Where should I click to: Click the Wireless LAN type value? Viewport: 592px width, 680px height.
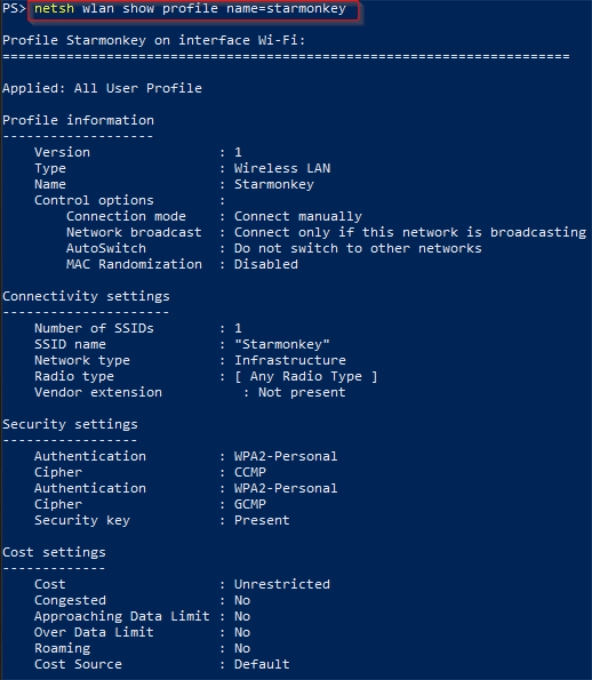click(x=282, y=168)
